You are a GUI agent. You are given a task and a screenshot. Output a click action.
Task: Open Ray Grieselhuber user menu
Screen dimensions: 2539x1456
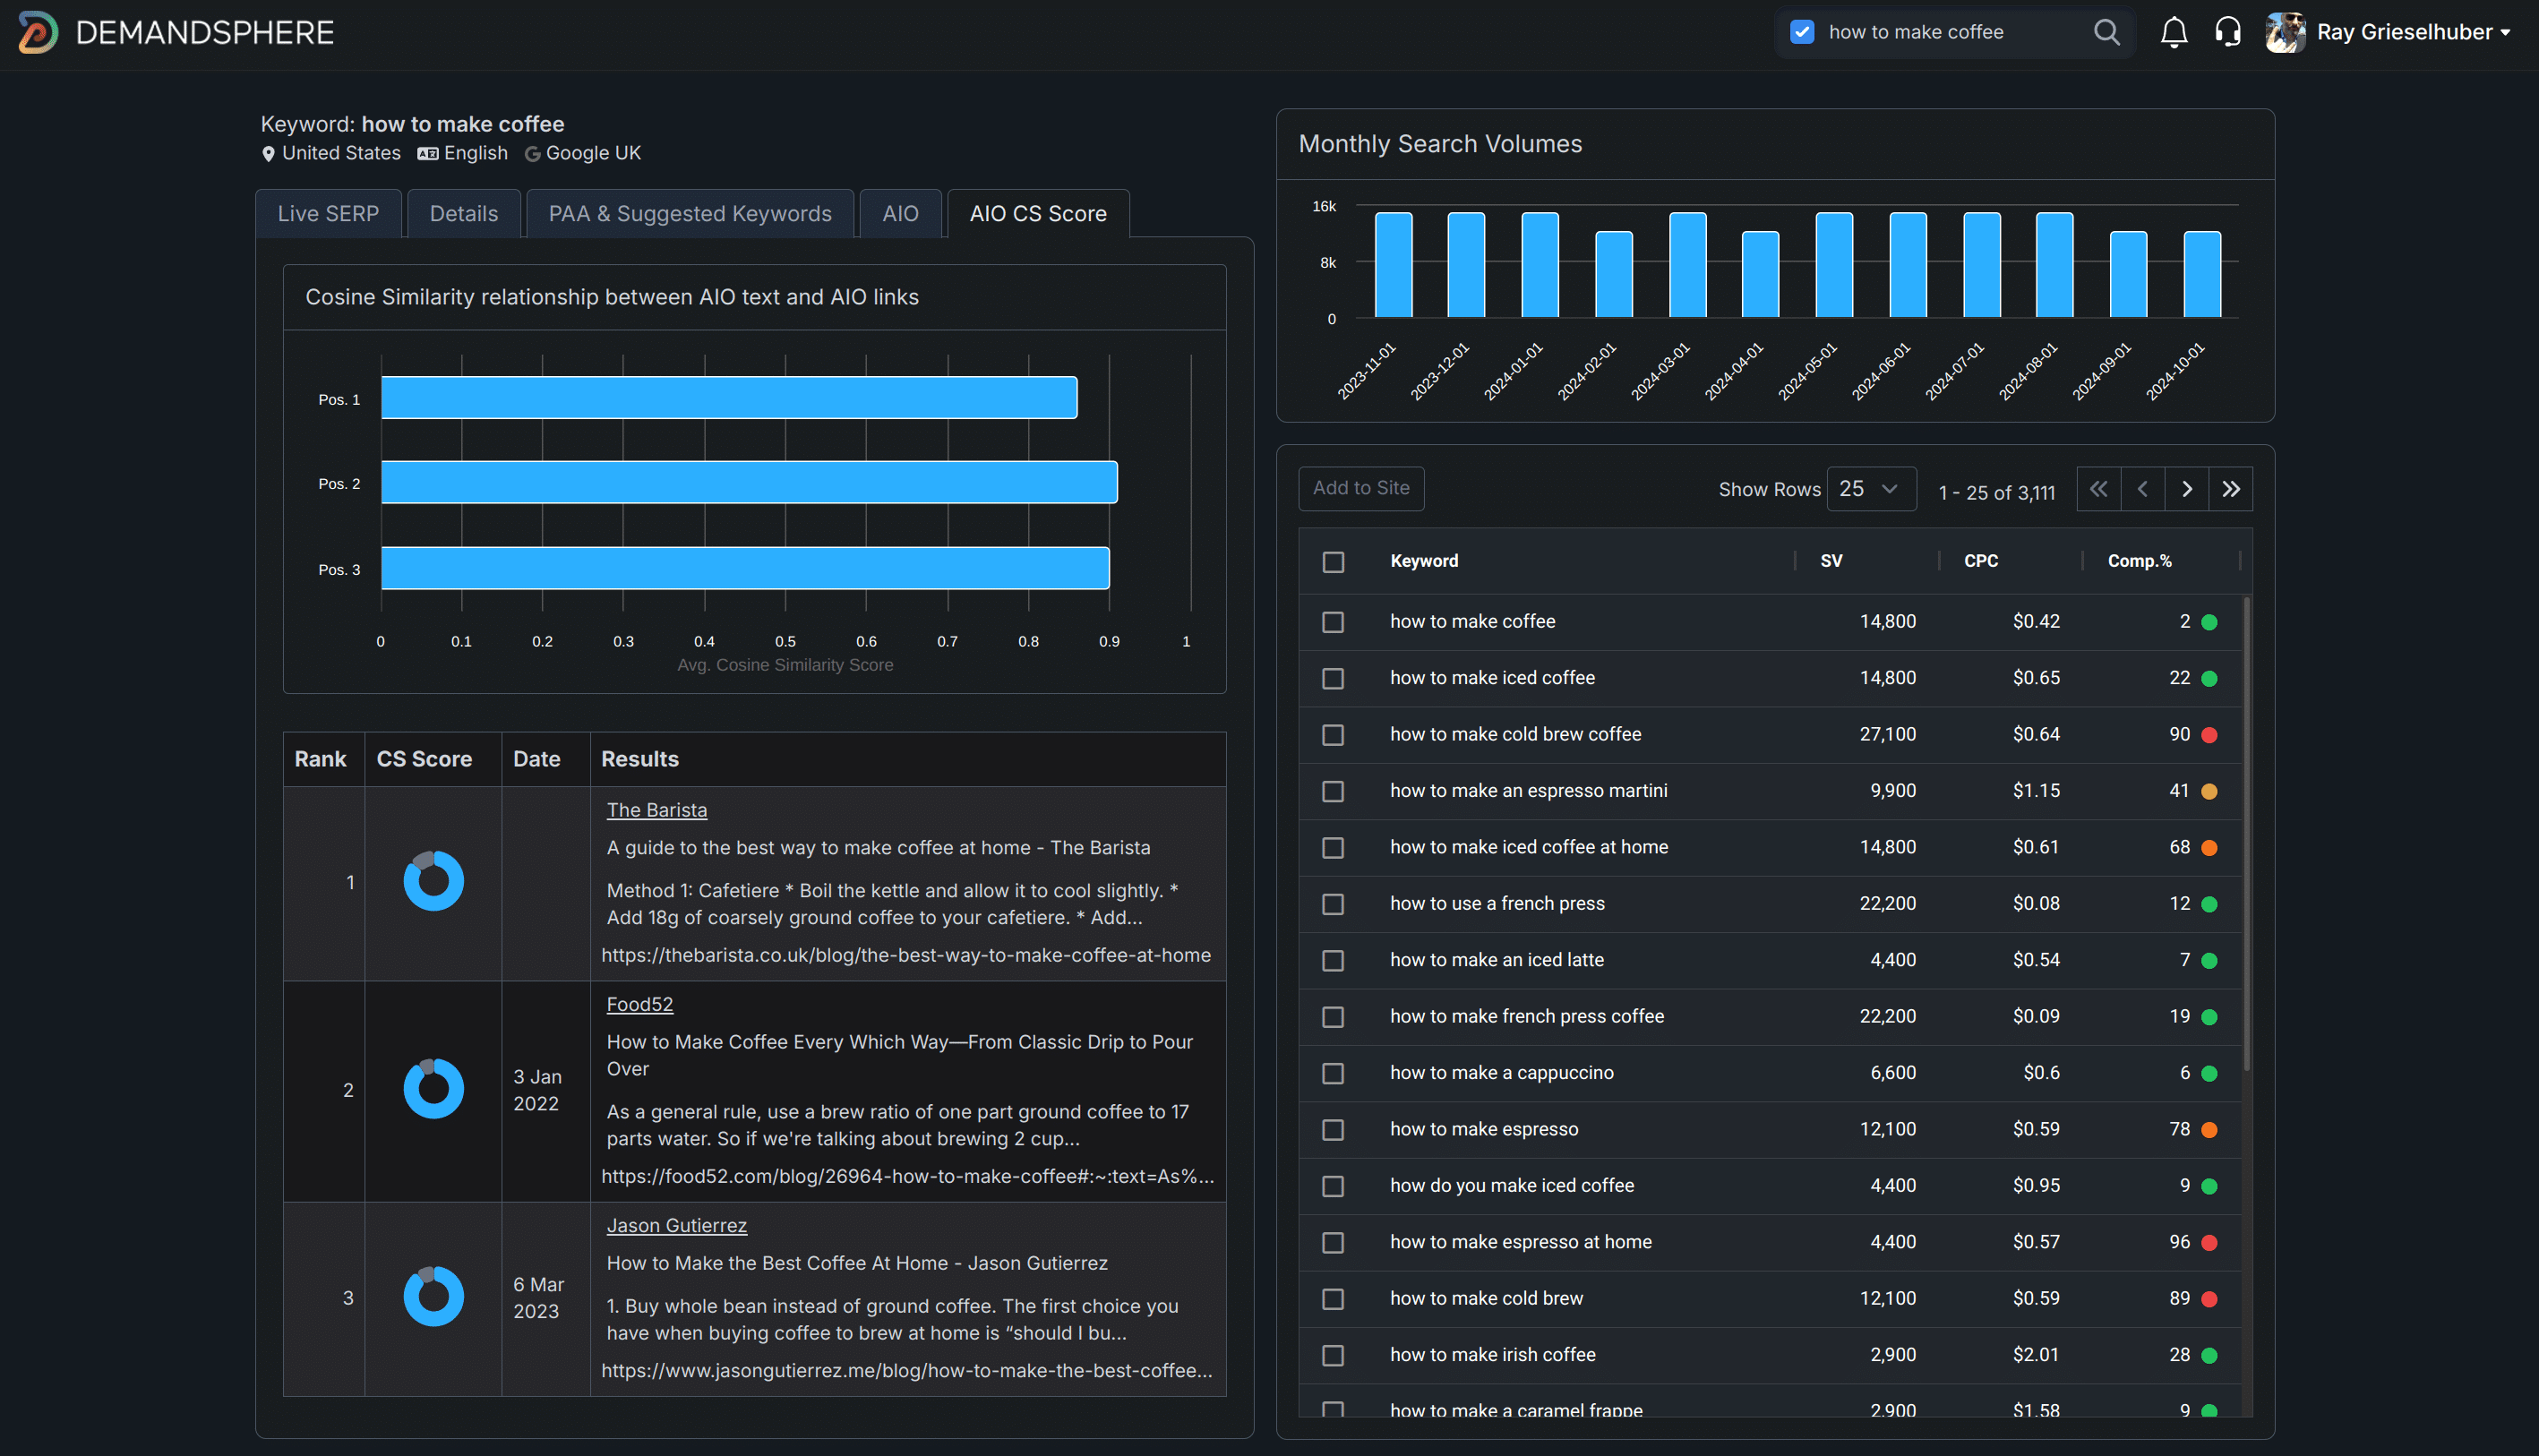click(x=2413, y=32)
